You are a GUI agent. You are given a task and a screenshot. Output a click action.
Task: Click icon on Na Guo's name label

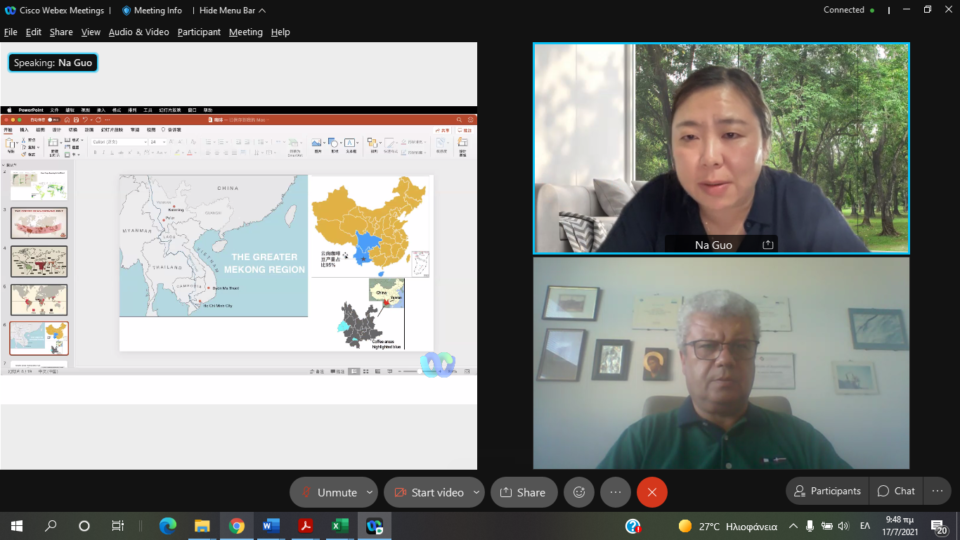[768, 244]
